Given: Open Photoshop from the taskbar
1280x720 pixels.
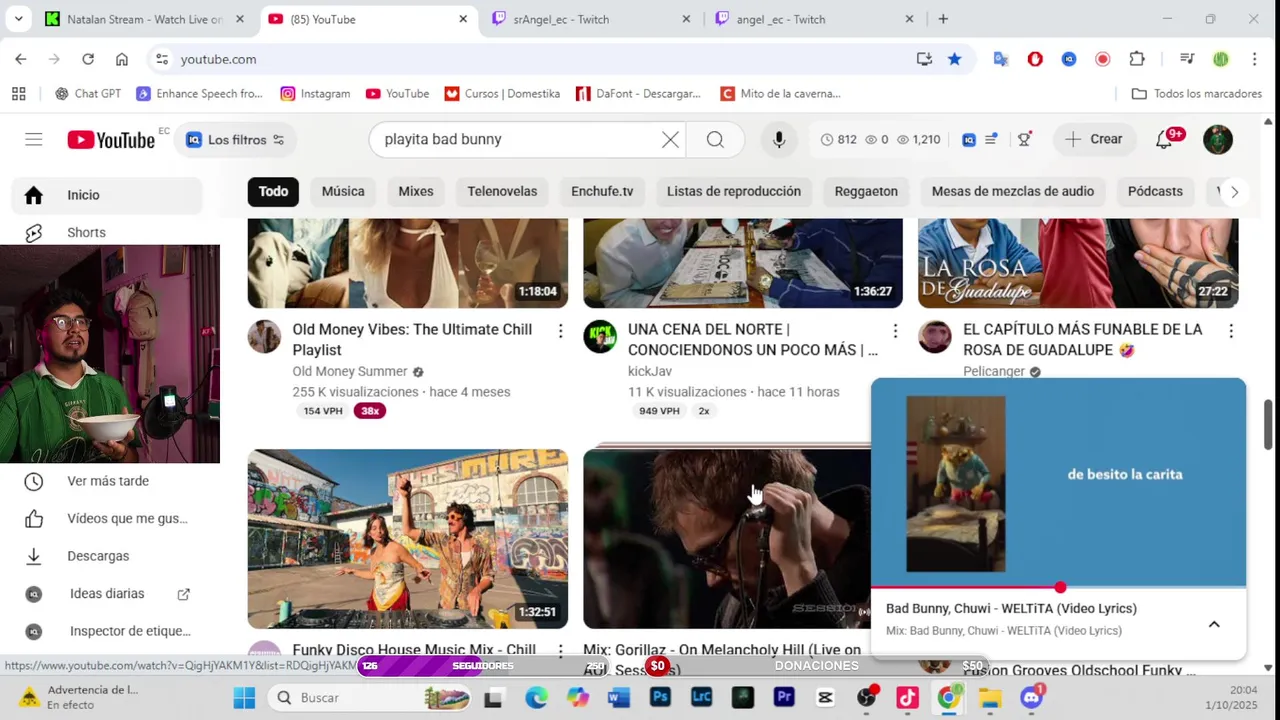Looking at the screenshot, I should click(x=660, y=697).
